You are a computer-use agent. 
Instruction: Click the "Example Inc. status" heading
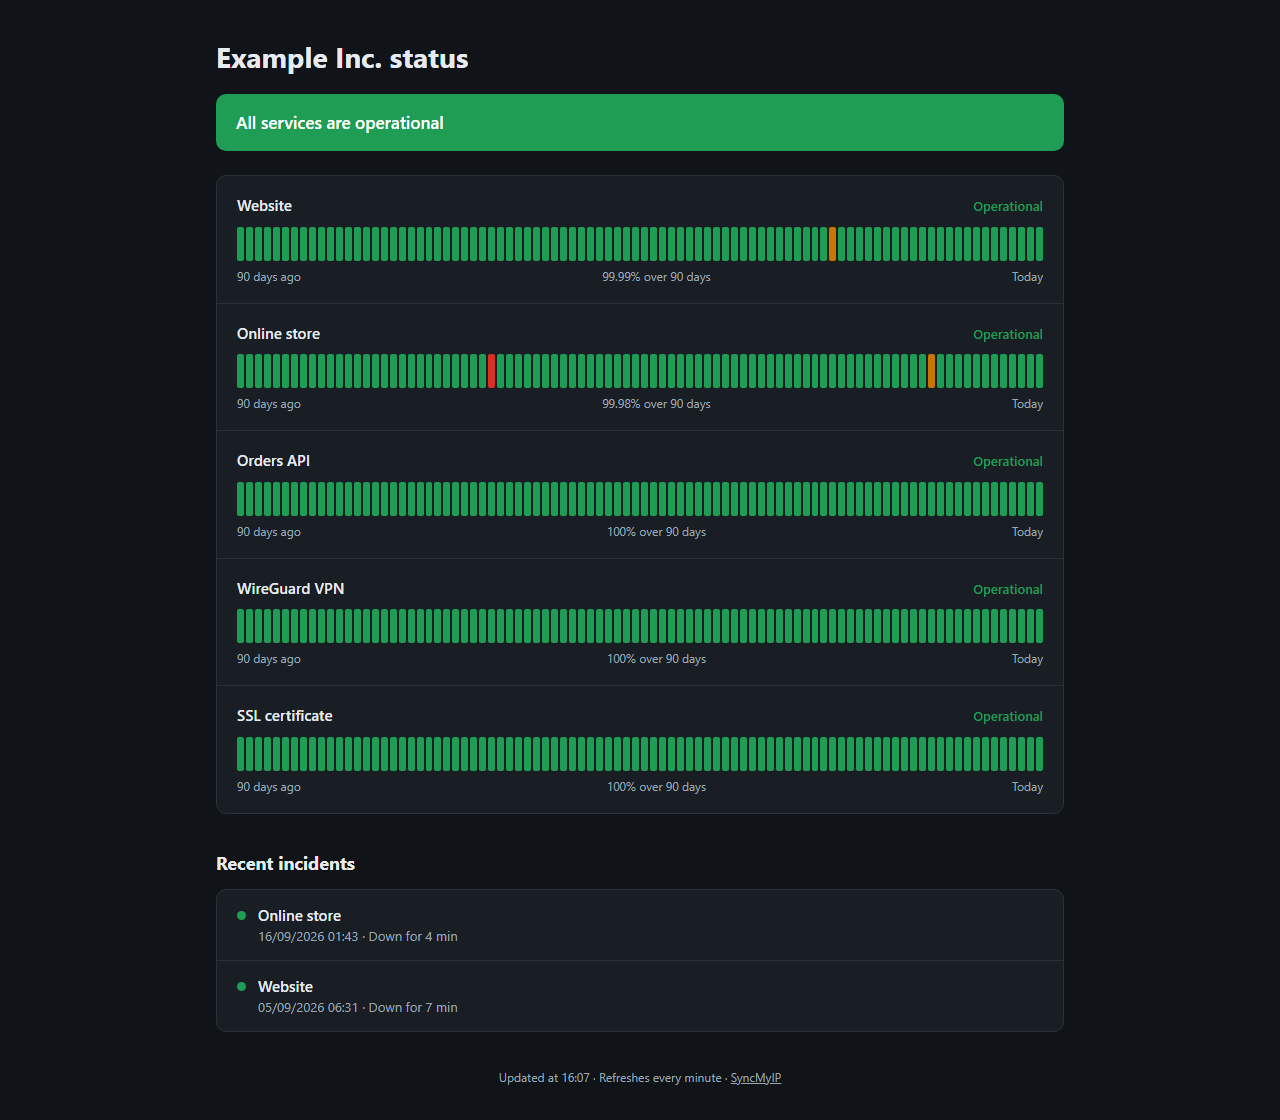pyautogui.click(x=342, y=58)
